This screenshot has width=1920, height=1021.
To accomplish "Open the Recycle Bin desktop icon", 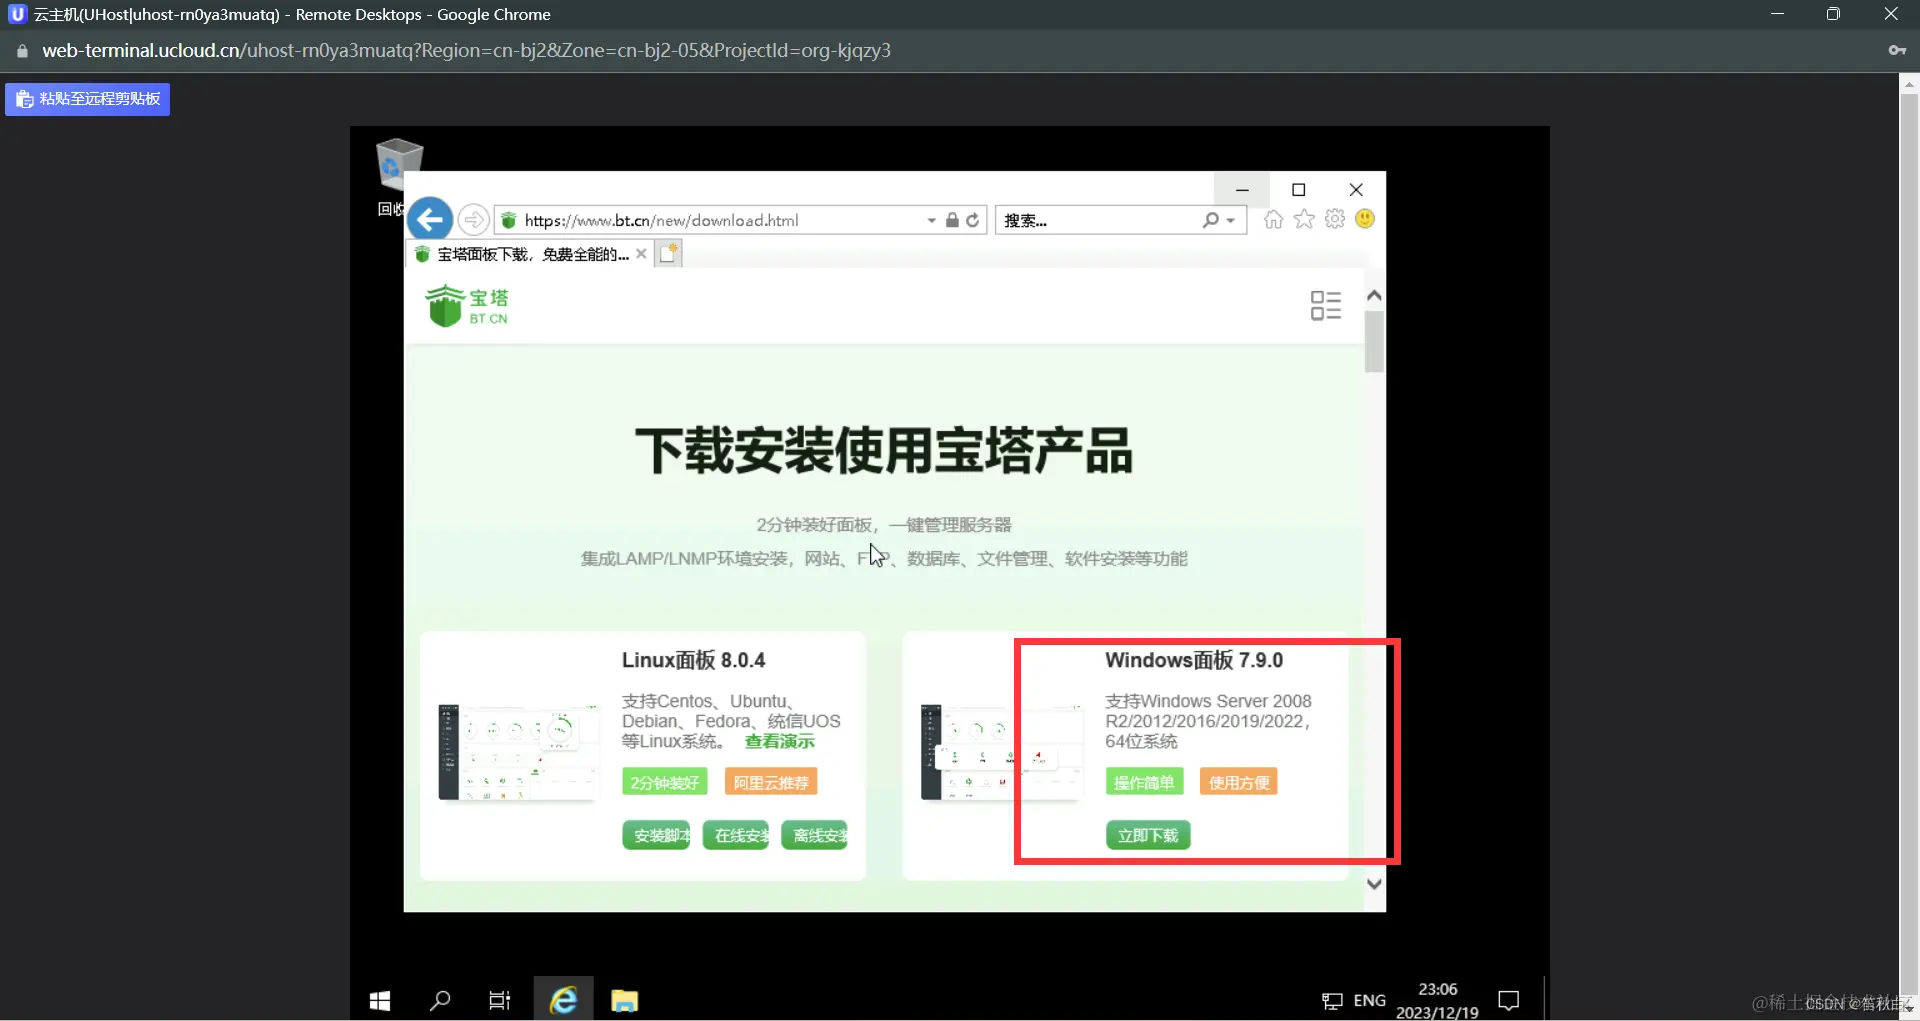I will (x=397, y=165).
